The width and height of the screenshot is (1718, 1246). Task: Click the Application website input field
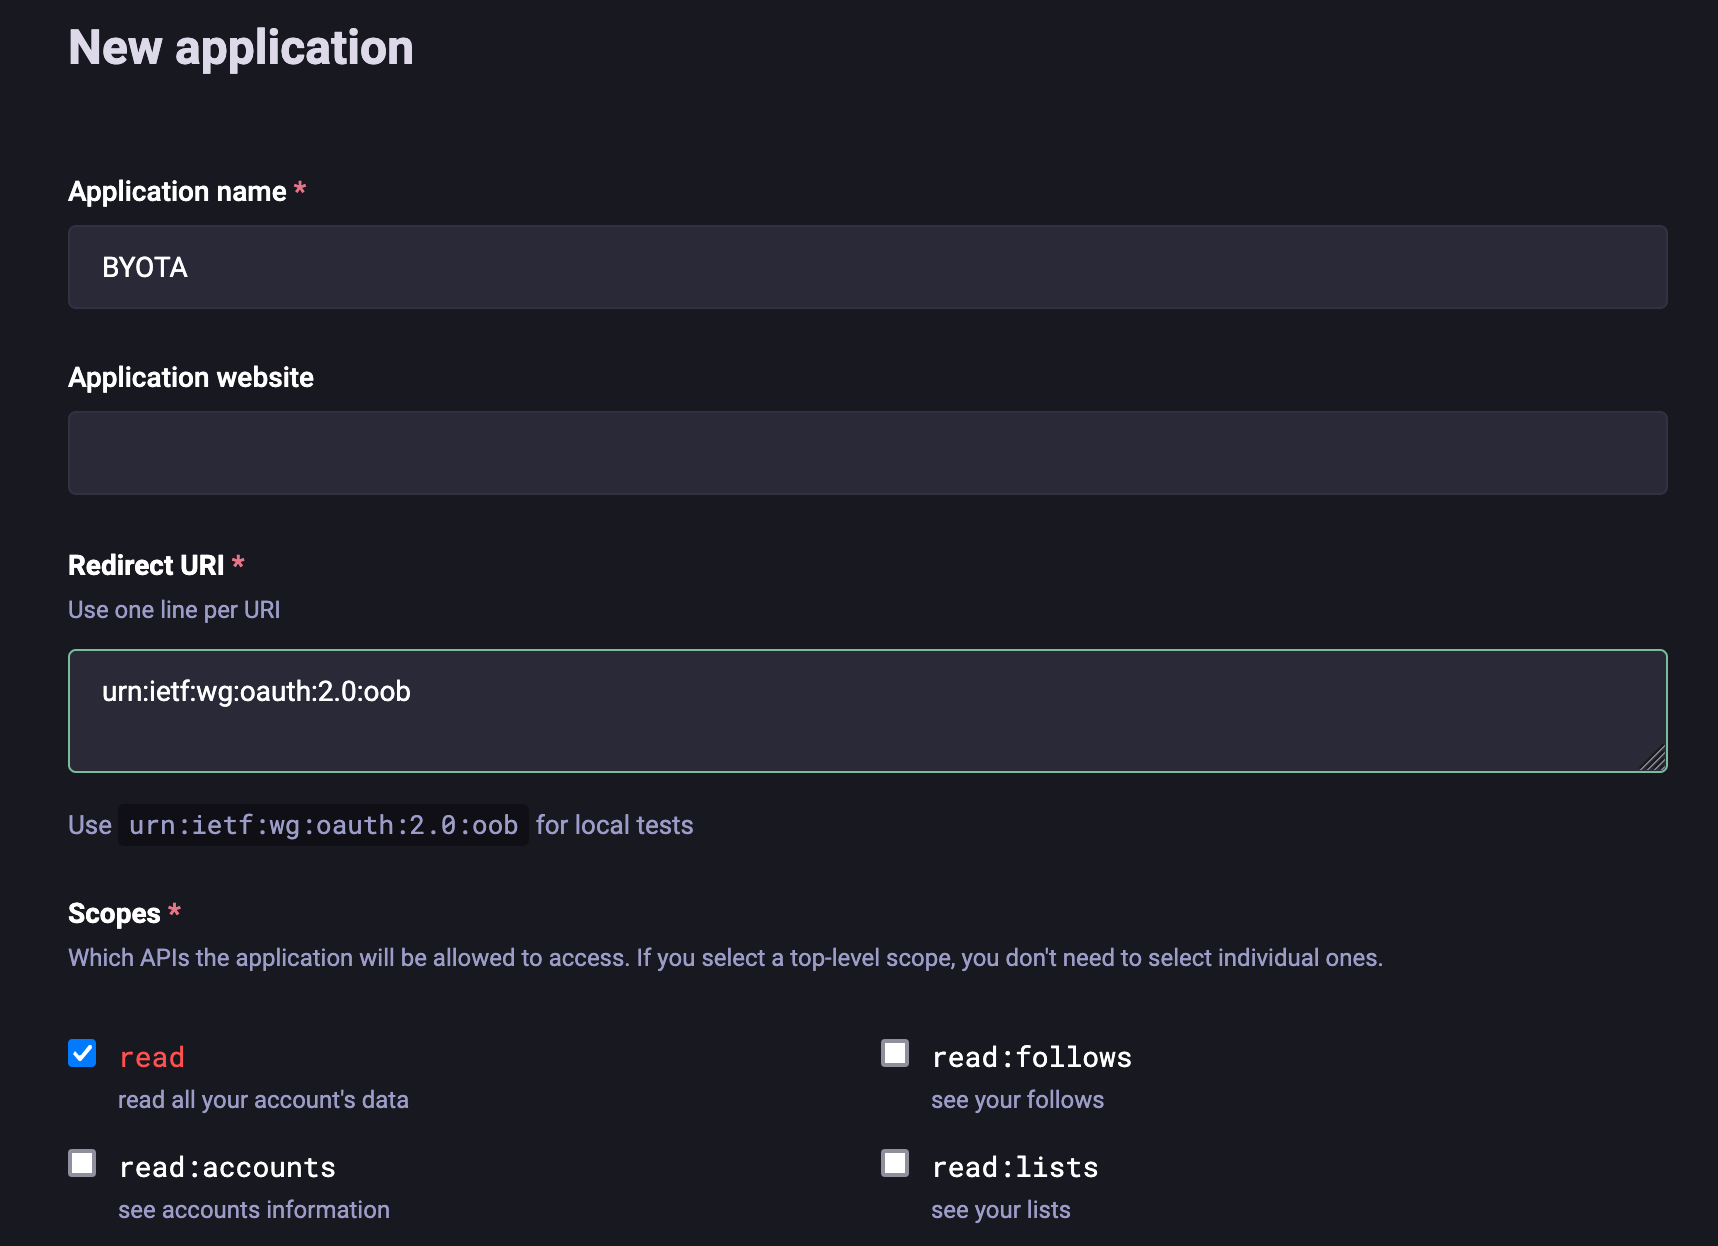pos(867,453)
